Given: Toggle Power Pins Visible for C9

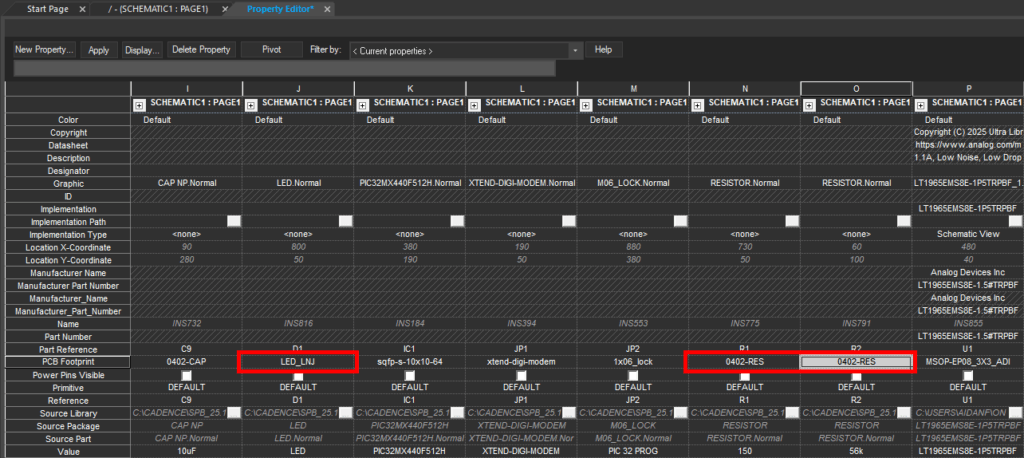Looking at the screenshot, I should tap(187, 376).
